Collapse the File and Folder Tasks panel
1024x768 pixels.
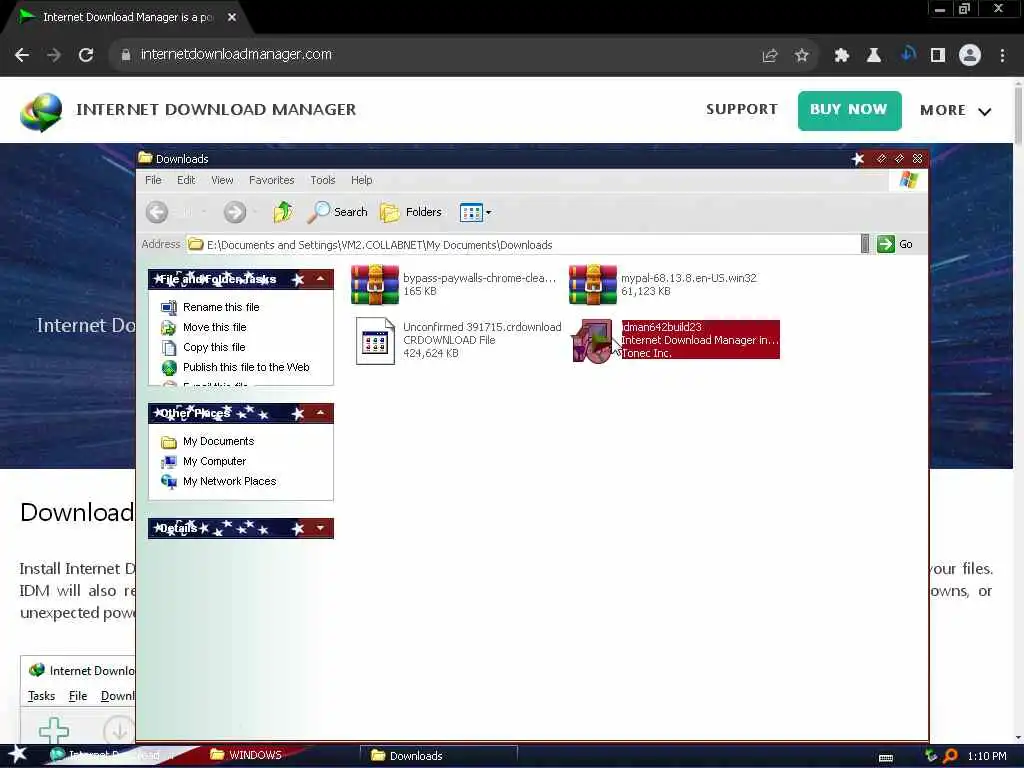321,279
